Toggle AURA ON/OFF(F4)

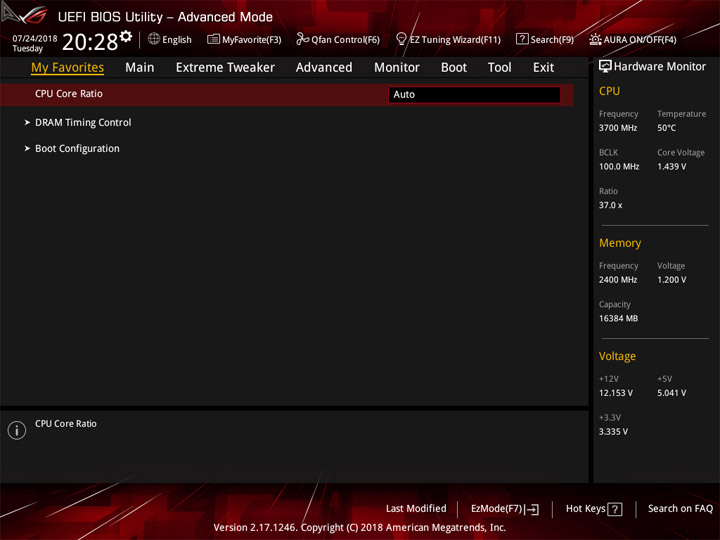(x=640, y=40)
